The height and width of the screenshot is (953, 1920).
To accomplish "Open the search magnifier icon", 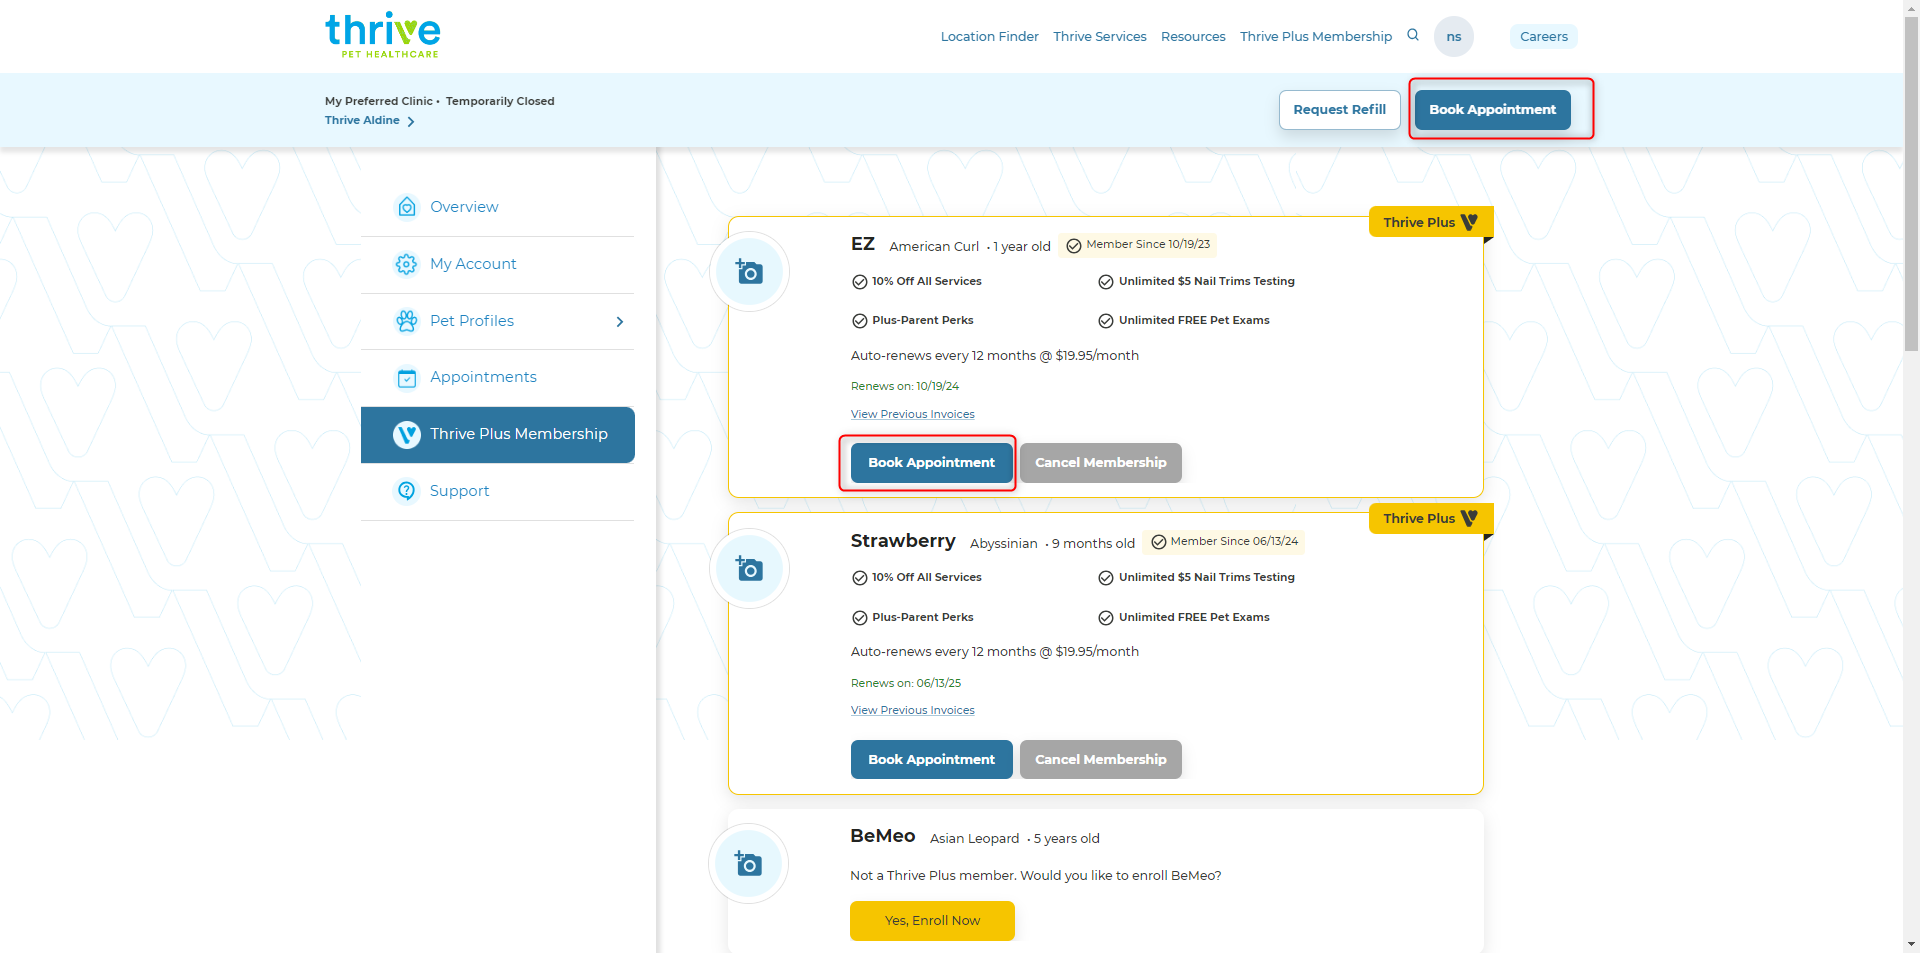I will click(x=1413, y=35).
